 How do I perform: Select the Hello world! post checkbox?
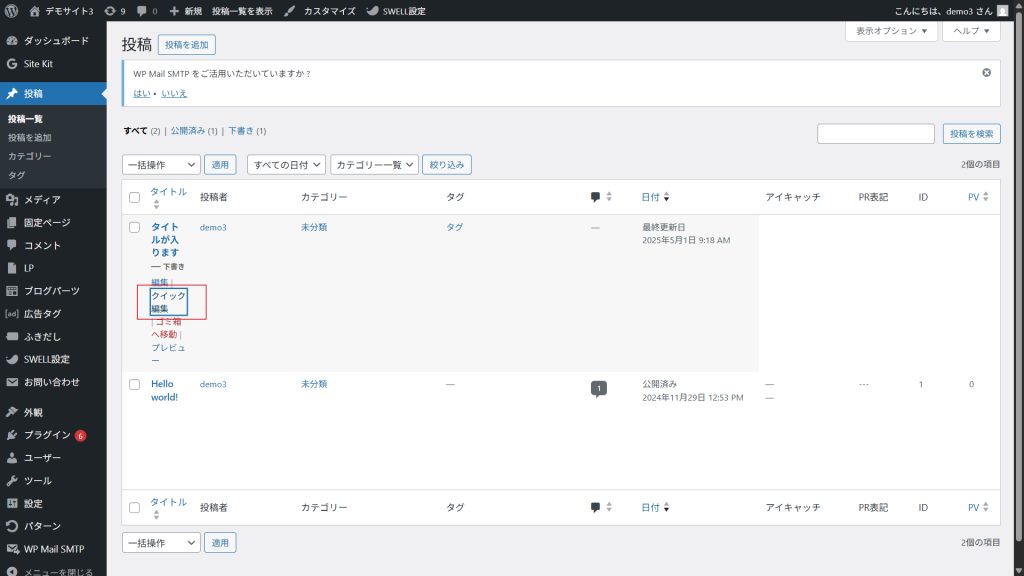click(134, 384)
